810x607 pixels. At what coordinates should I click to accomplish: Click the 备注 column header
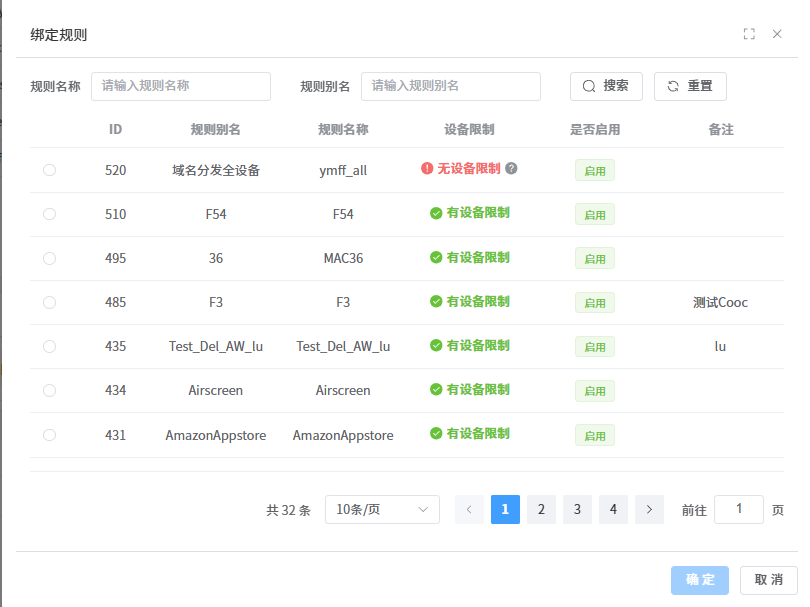(721, 129)
